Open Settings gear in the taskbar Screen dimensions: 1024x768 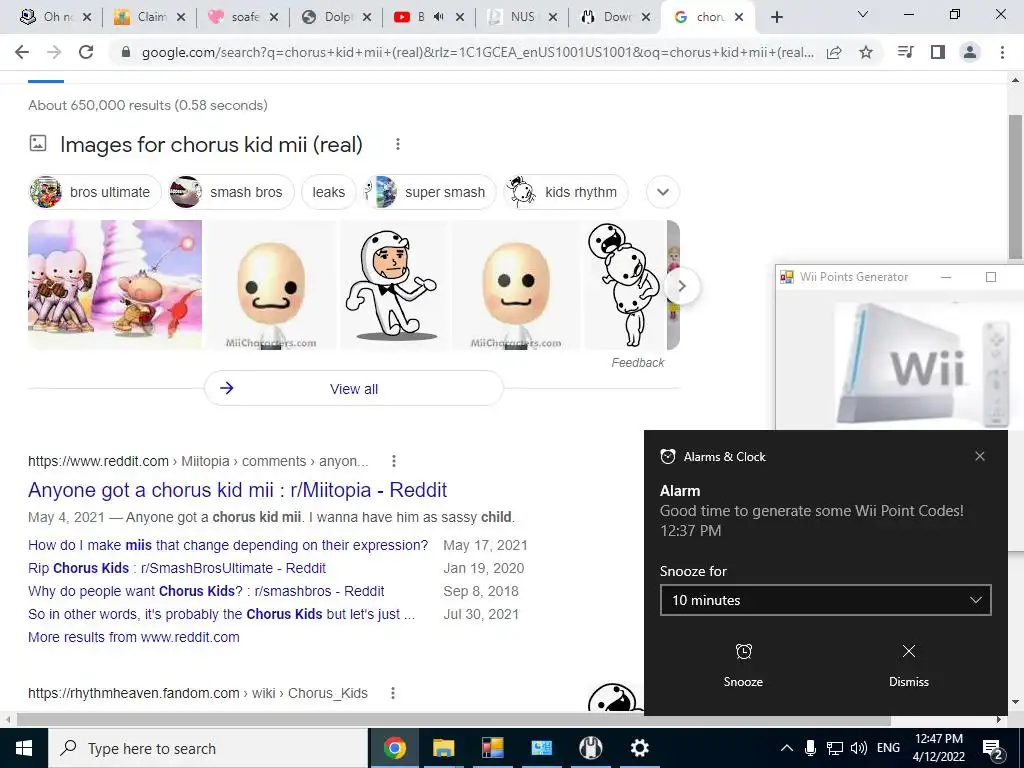(x=639, y=748)
